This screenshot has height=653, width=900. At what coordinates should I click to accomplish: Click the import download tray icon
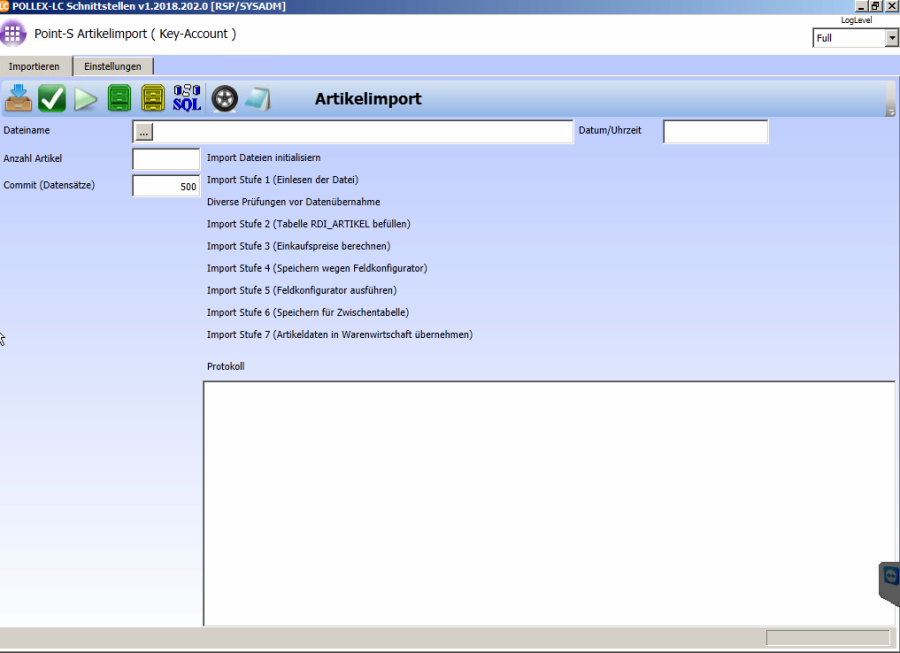[x=19, y=99]
